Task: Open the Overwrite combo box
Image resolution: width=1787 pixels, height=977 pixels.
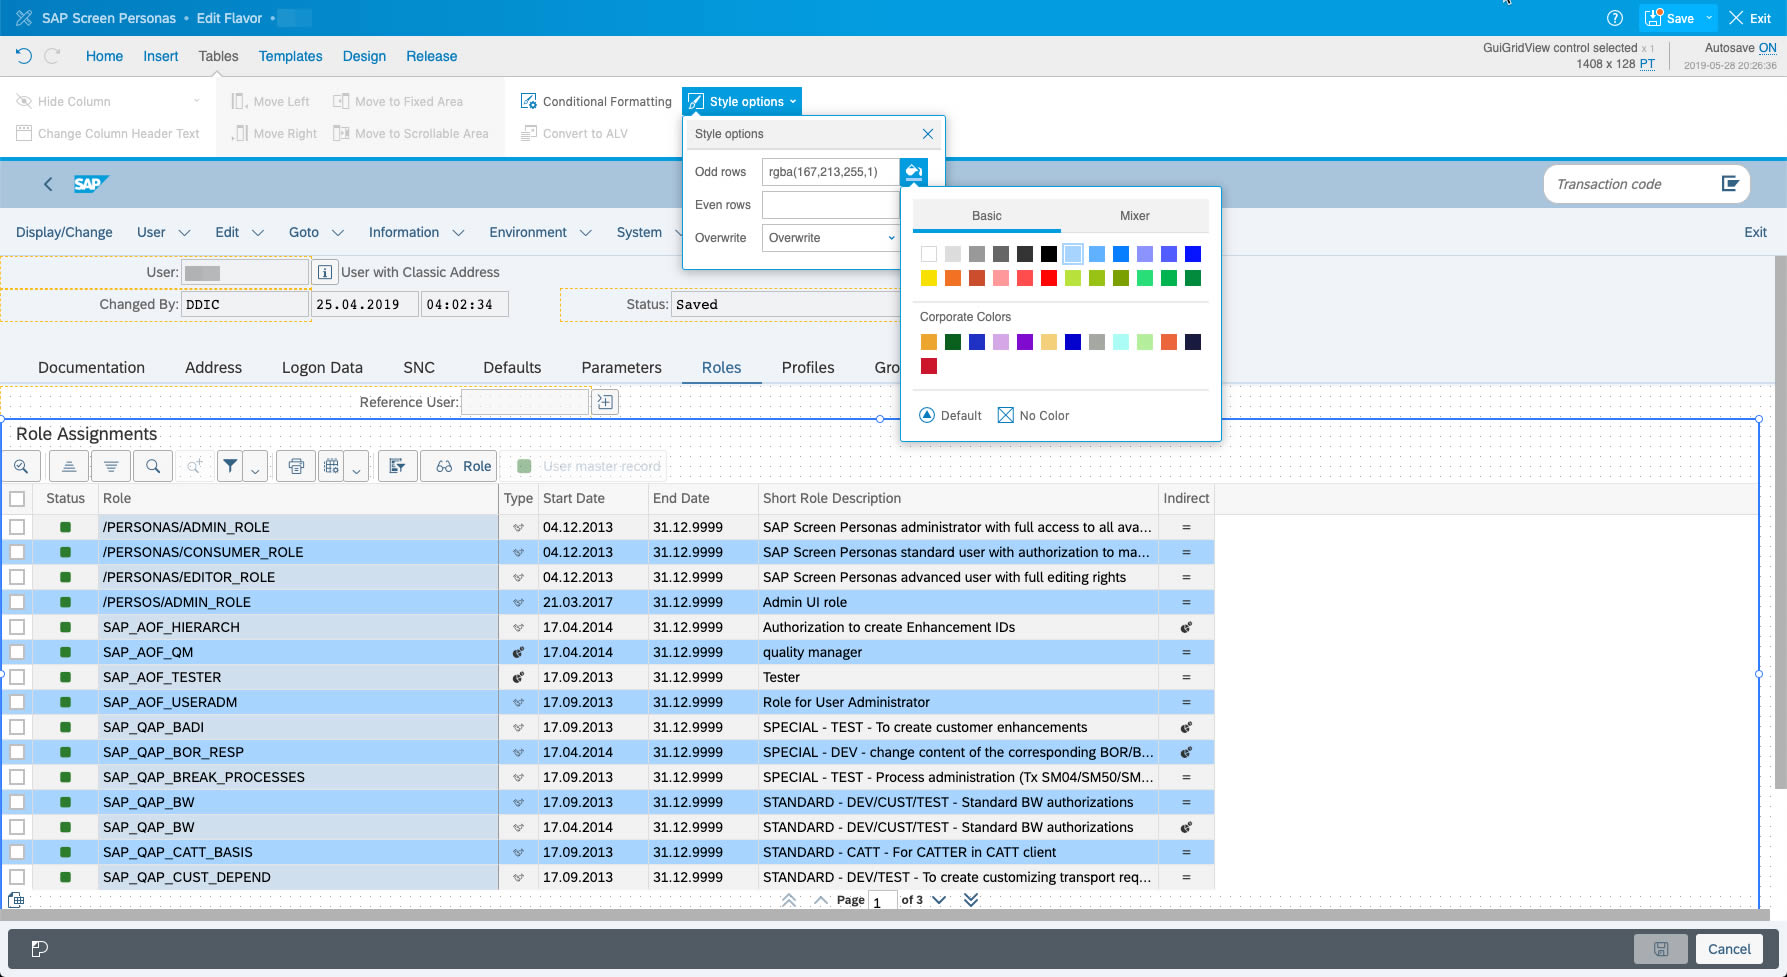Action: coord(830,238)
